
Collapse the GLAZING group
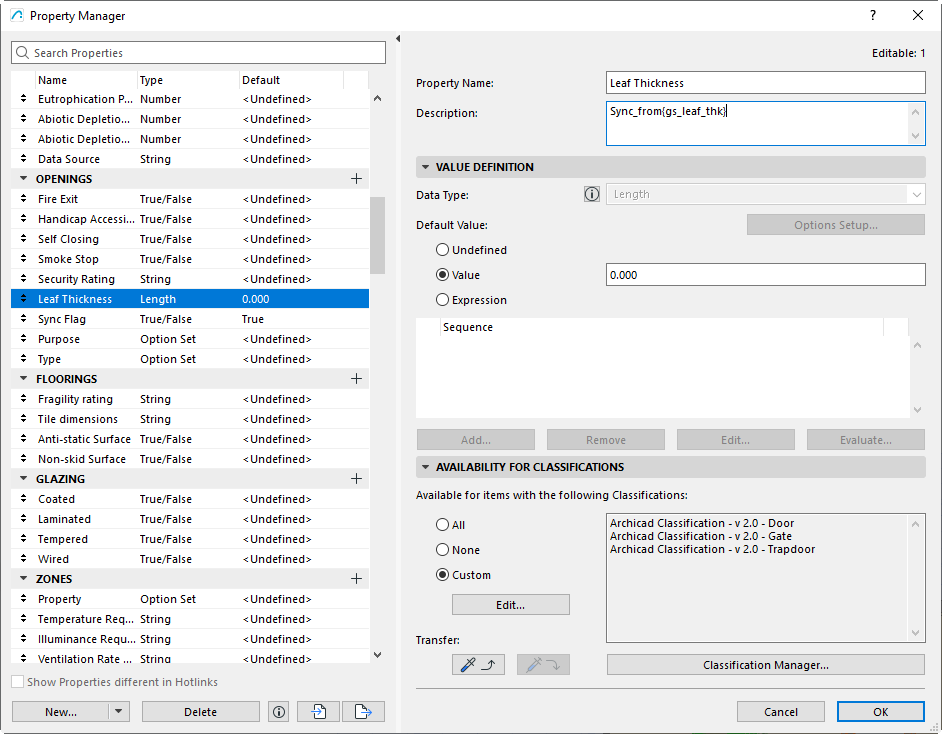pos(23,478)
